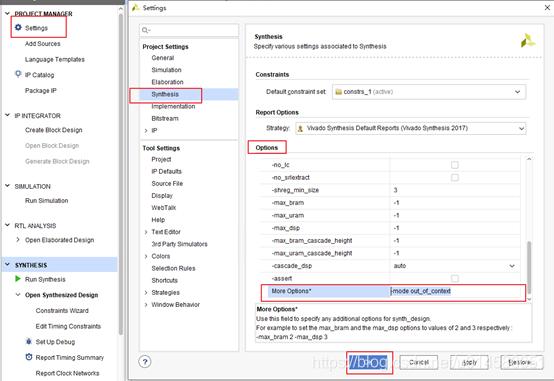This screenshot has height=381, width=554.
Task: Select Selection Rules setting
Action: pyautogui.click(x=173, y=268)
